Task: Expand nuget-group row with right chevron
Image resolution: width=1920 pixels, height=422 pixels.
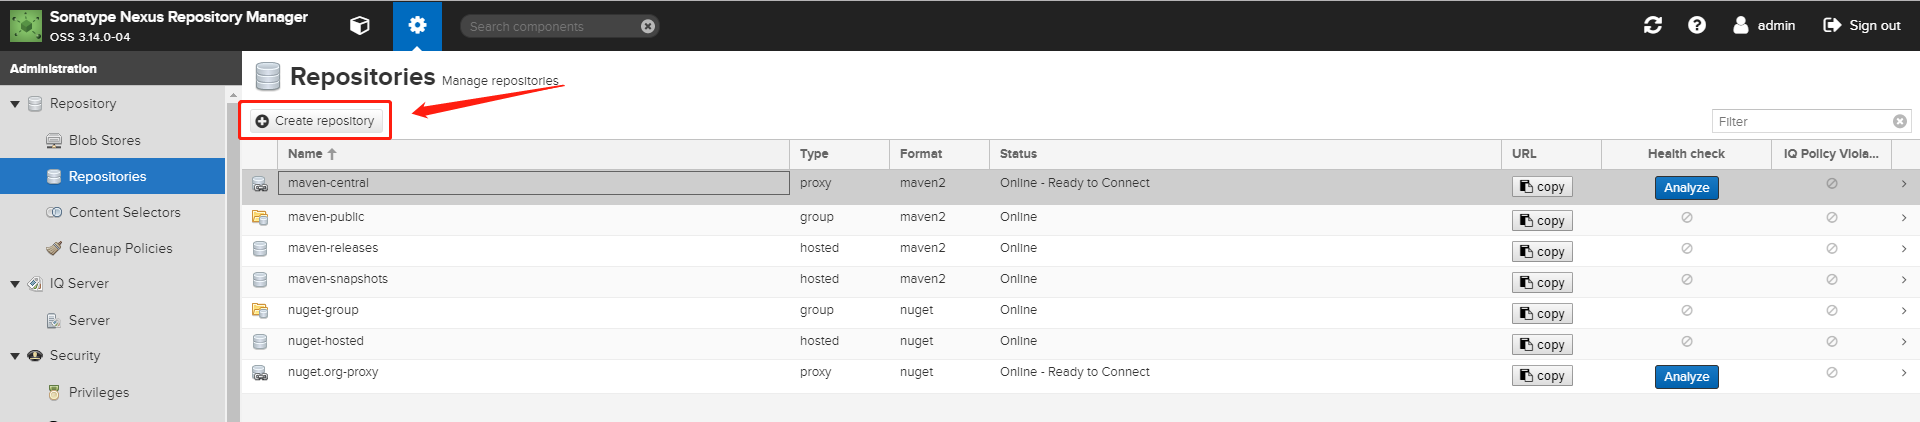Action: [1904, 310]
